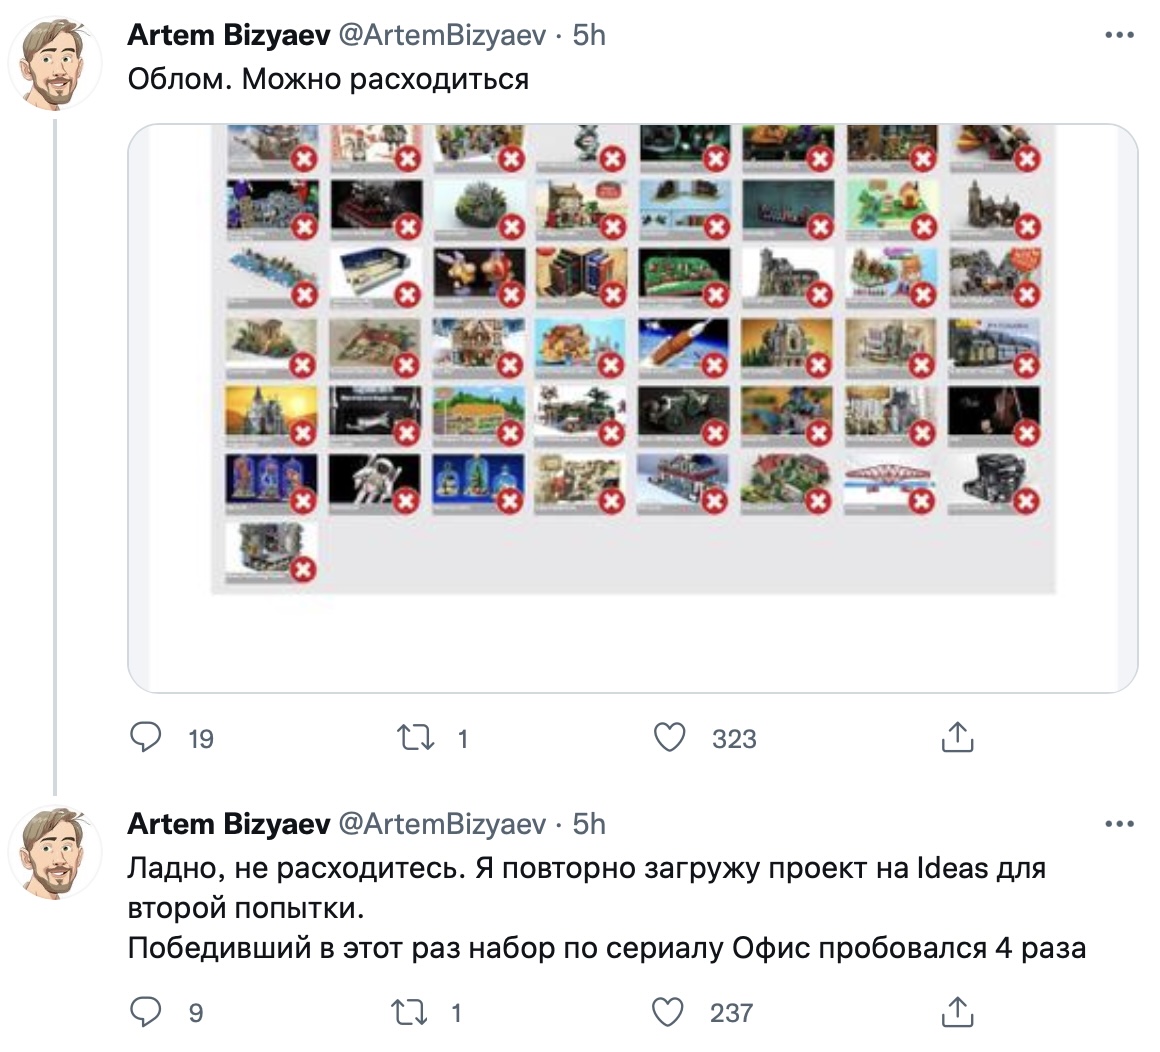Open second tweet text about Офис set
The width and height of the screenshot is (1160, 1052).
tap(607, 908)
